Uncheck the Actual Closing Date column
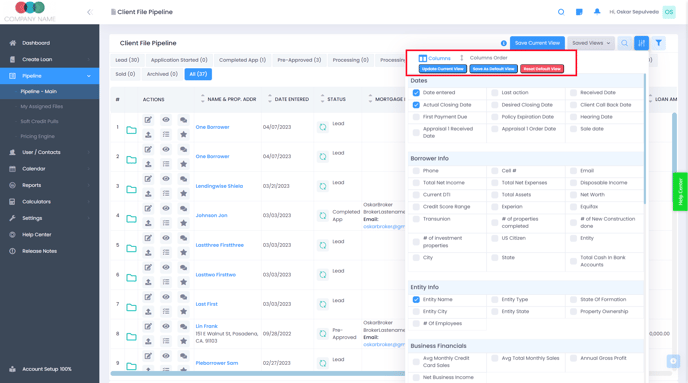The width and height of the screenshot is (688, 383). pos(416,105)
